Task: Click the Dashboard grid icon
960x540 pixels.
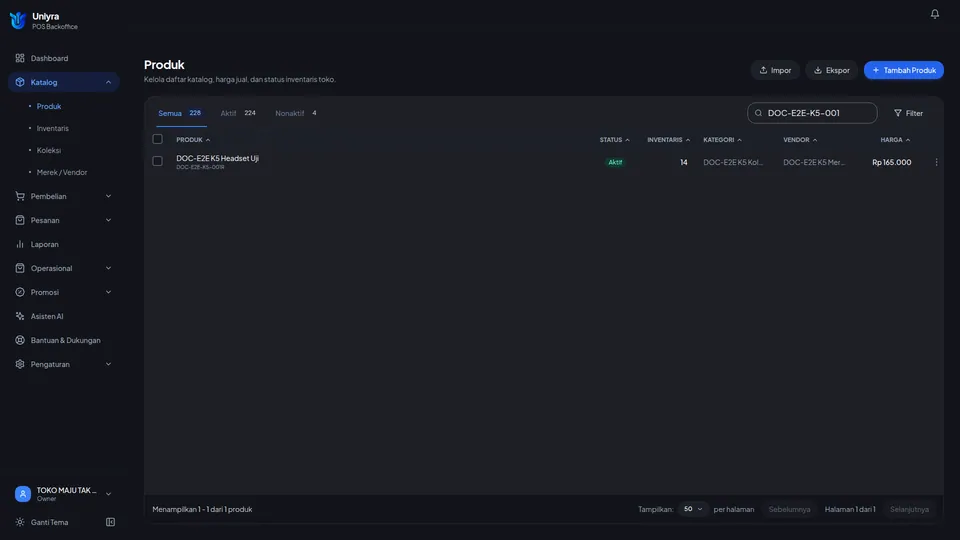Action: point(20,58)
